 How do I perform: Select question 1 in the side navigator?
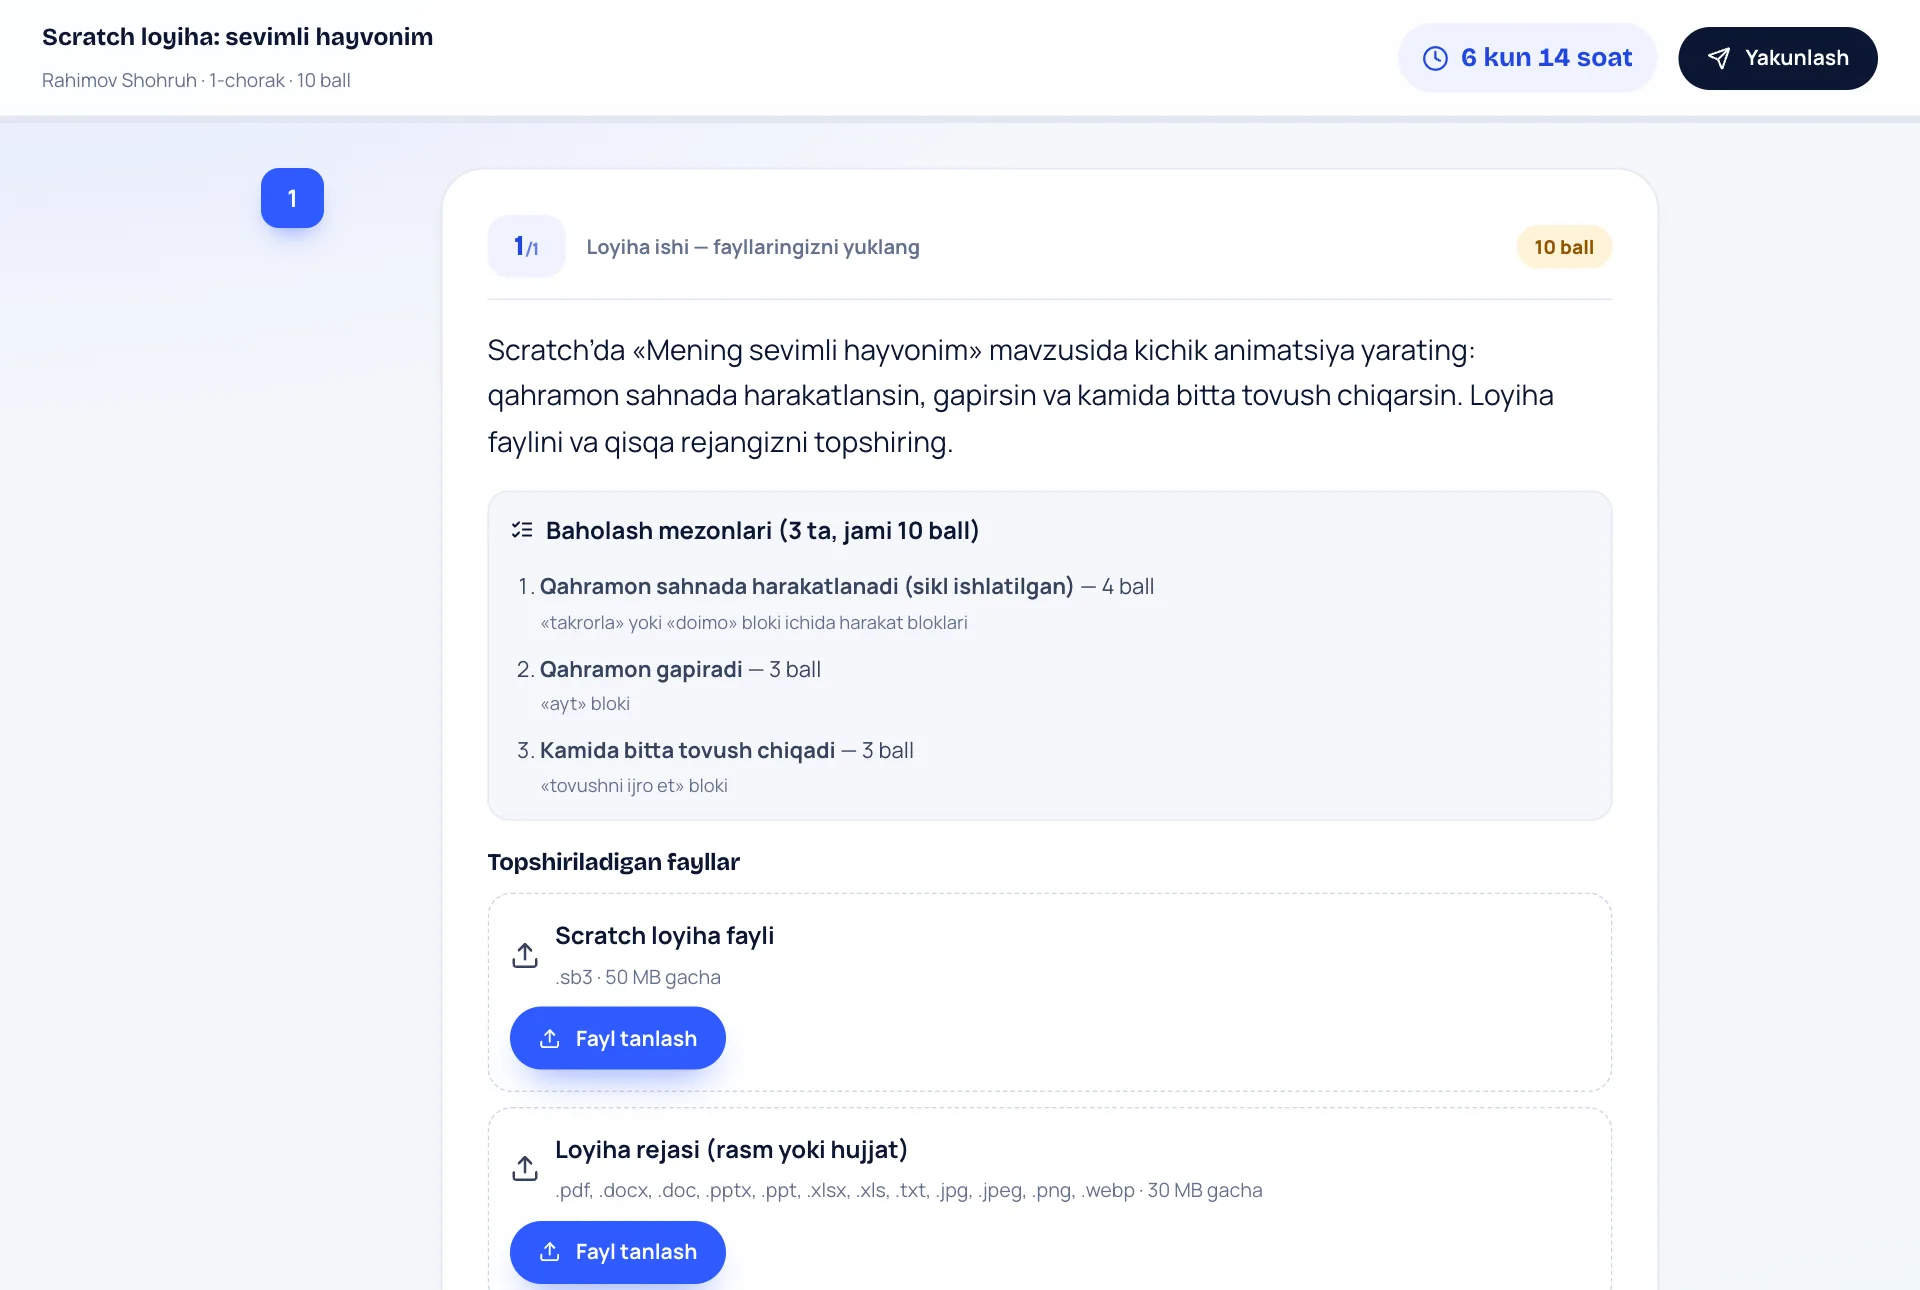click(292, 198)
